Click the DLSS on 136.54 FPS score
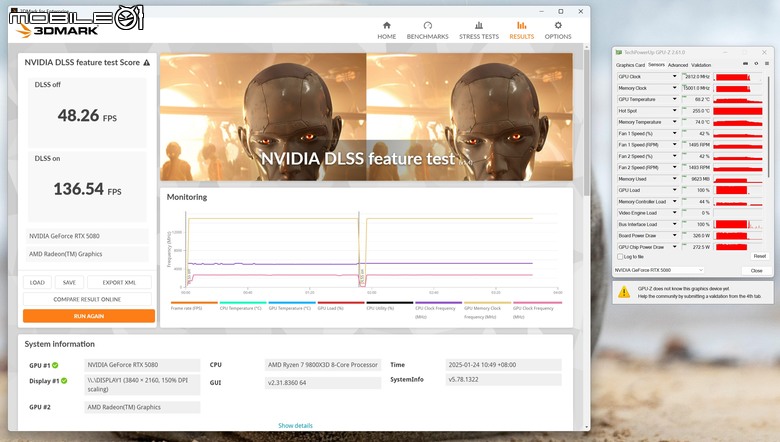 click(87, 189)
